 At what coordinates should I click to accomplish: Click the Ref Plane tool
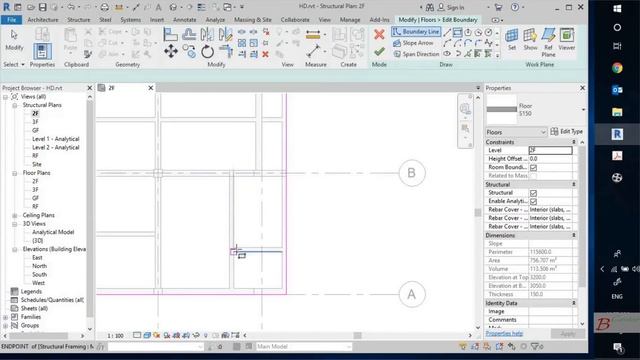pos(548,42)
